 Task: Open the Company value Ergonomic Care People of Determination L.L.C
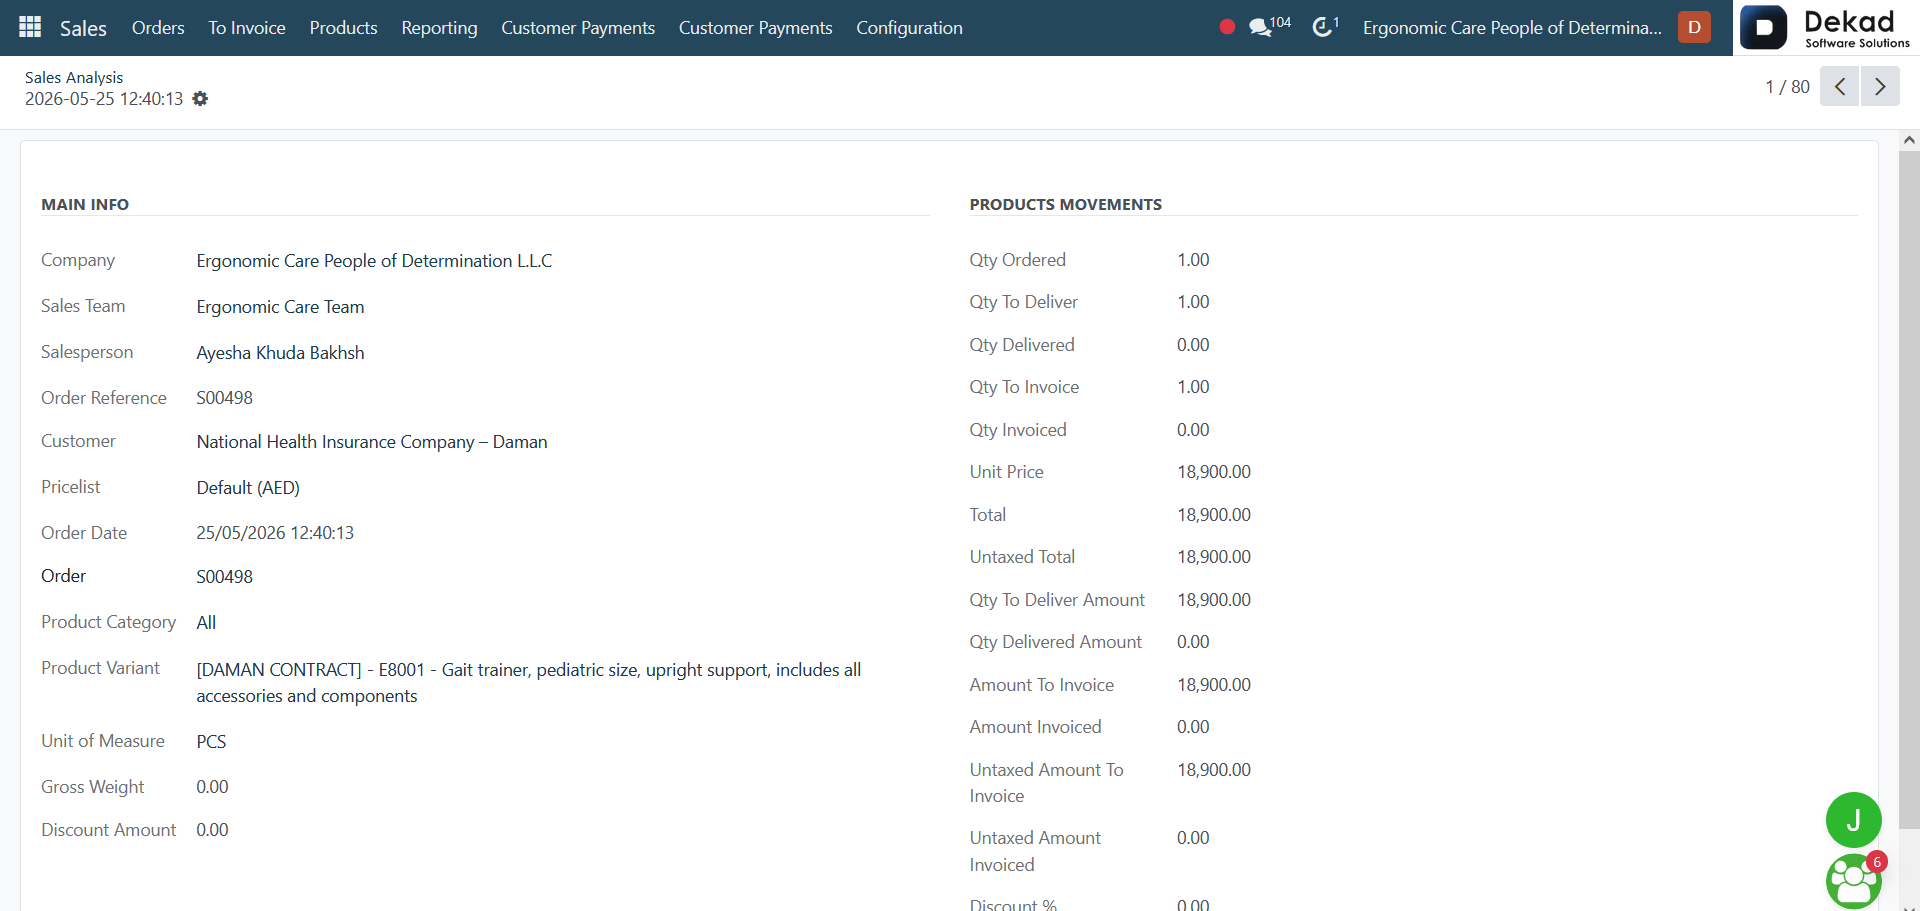click(374, 261)
